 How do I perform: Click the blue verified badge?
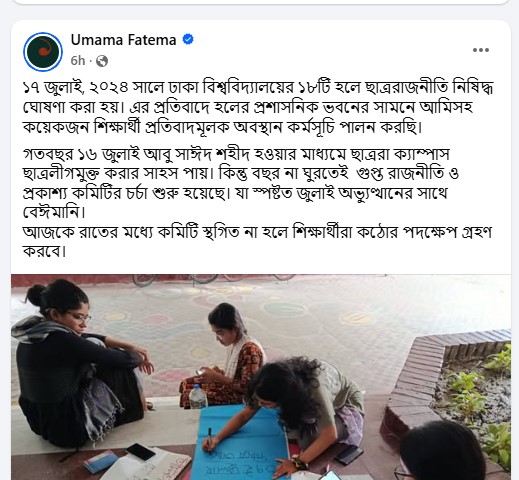point(188,39)
